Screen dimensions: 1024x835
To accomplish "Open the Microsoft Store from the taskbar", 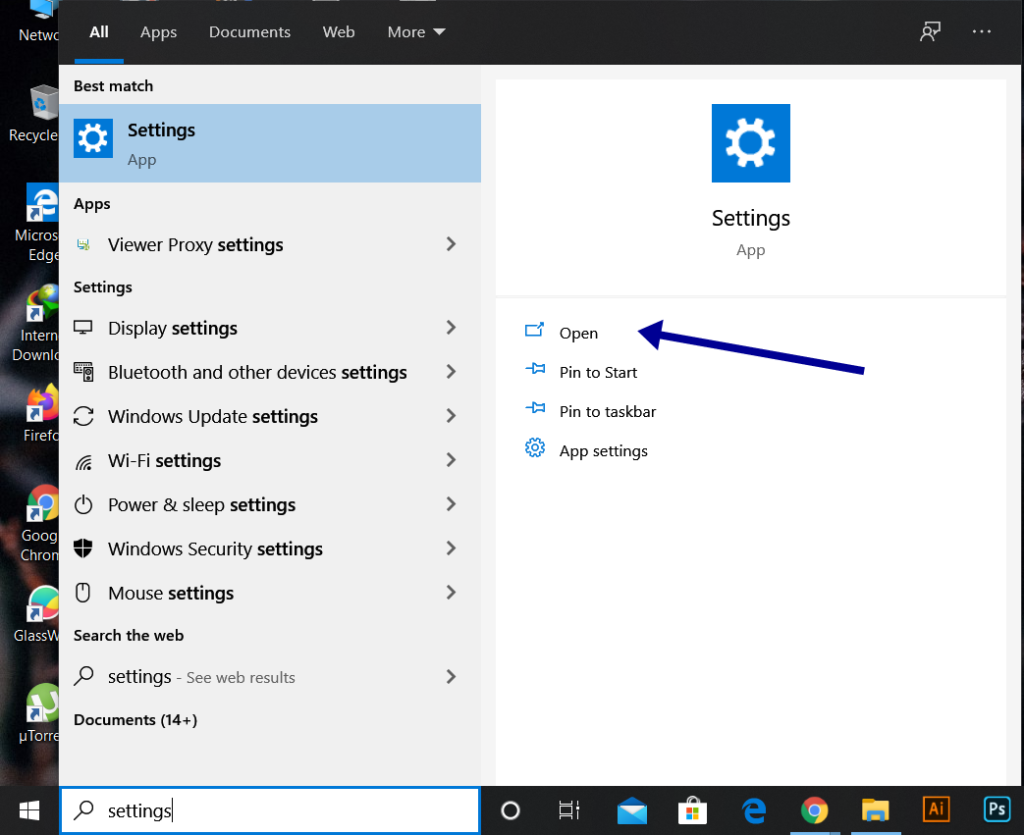I will (694, 810).
